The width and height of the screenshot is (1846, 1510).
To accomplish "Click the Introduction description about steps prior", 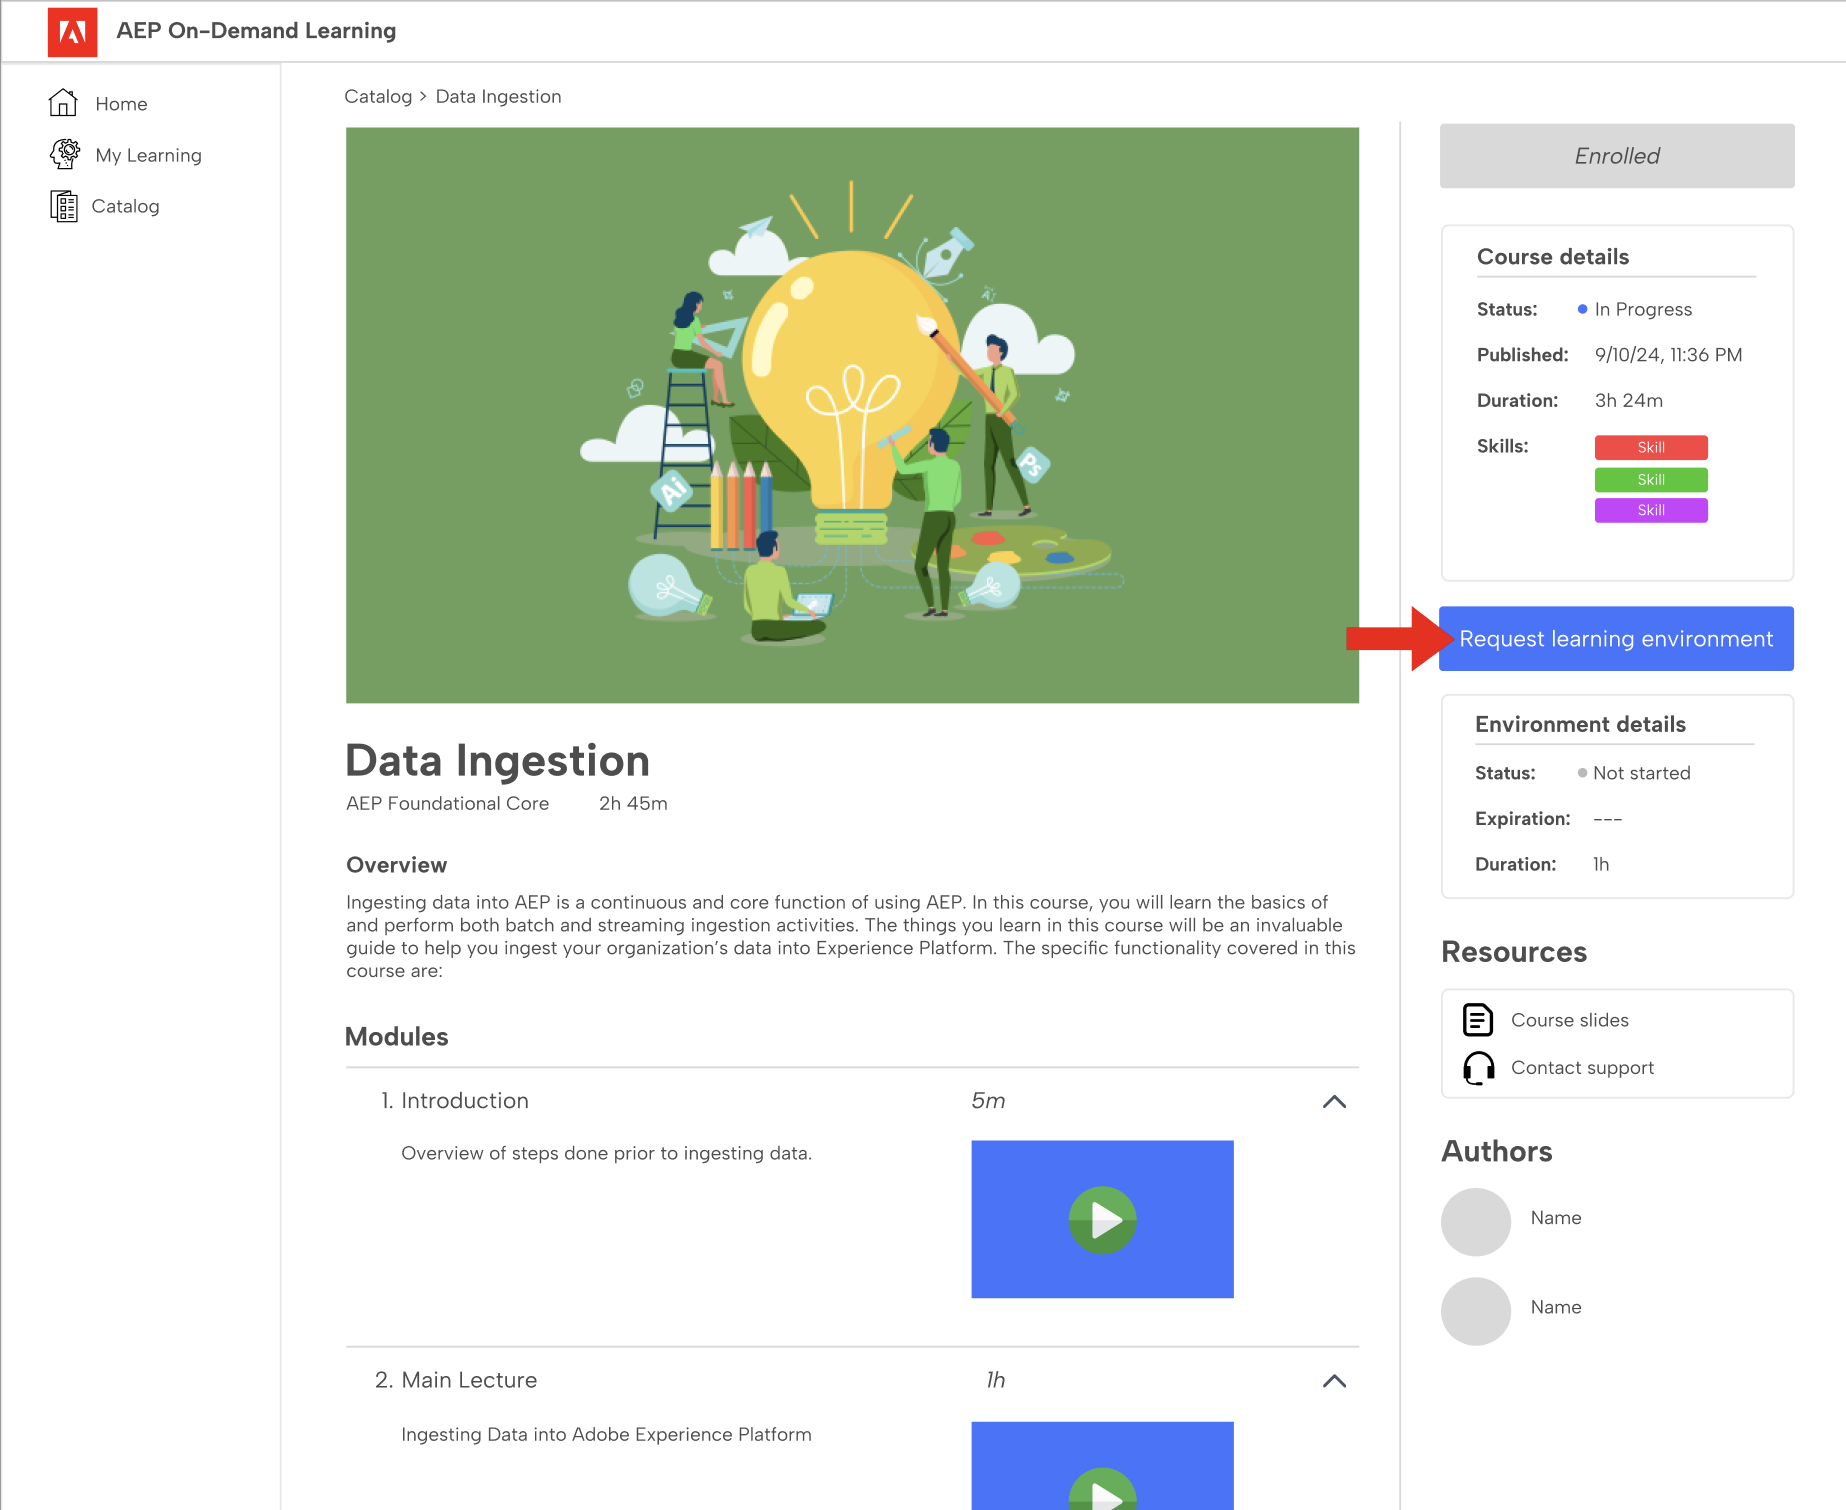I will [606, 1153].
